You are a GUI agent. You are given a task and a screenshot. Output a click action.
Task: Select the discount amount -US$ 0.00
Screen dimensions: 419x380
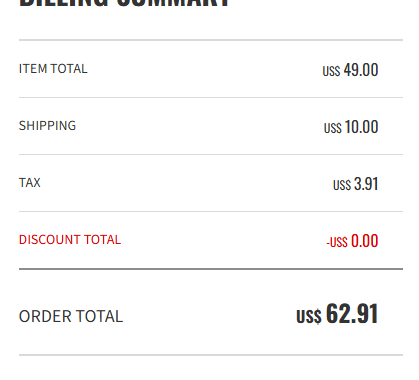click(x=352, y=241)
